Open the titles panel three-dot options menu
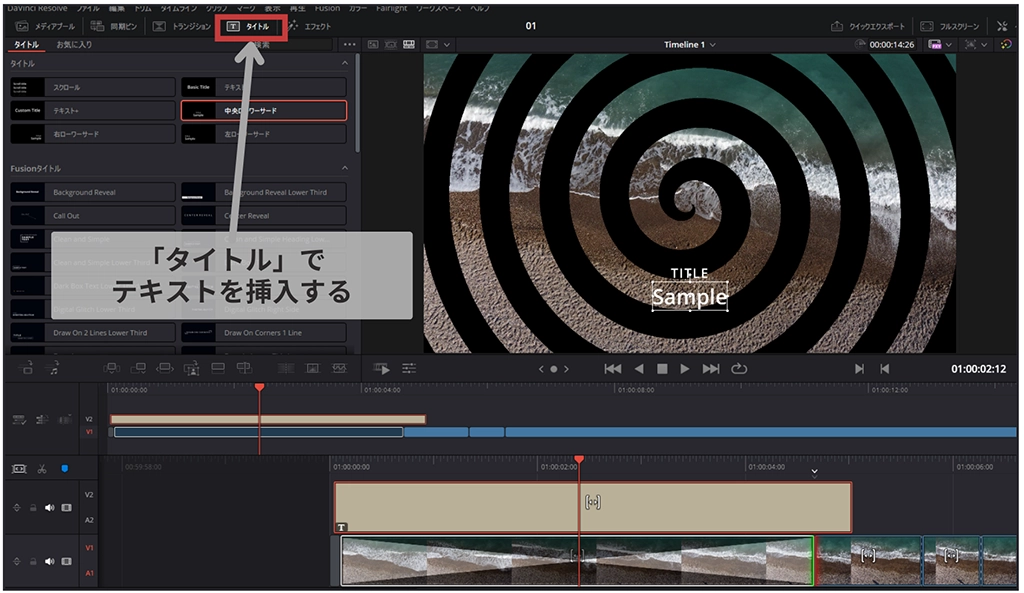 click(349, 45)
